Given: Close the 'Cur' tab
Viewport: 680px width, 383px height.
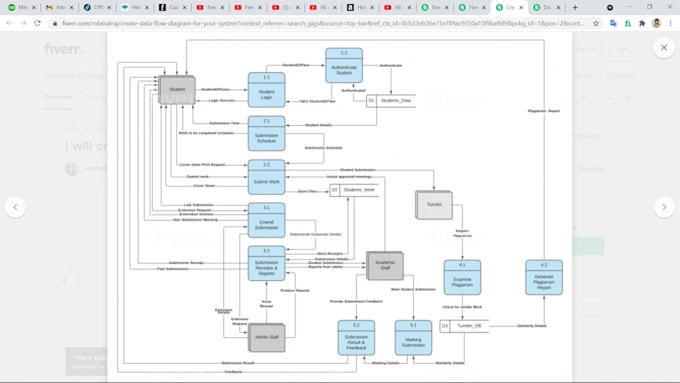Looking at the screenshot, I should pos(184,7).
